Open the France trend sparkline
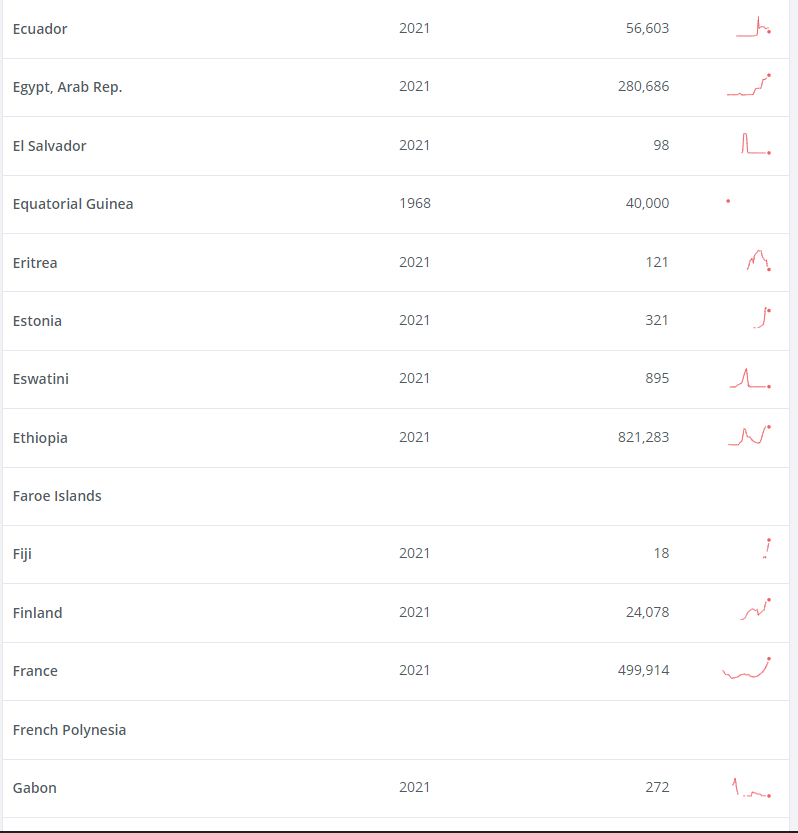The width and height of the screenshot is (798, 833). tap(746, 669)
